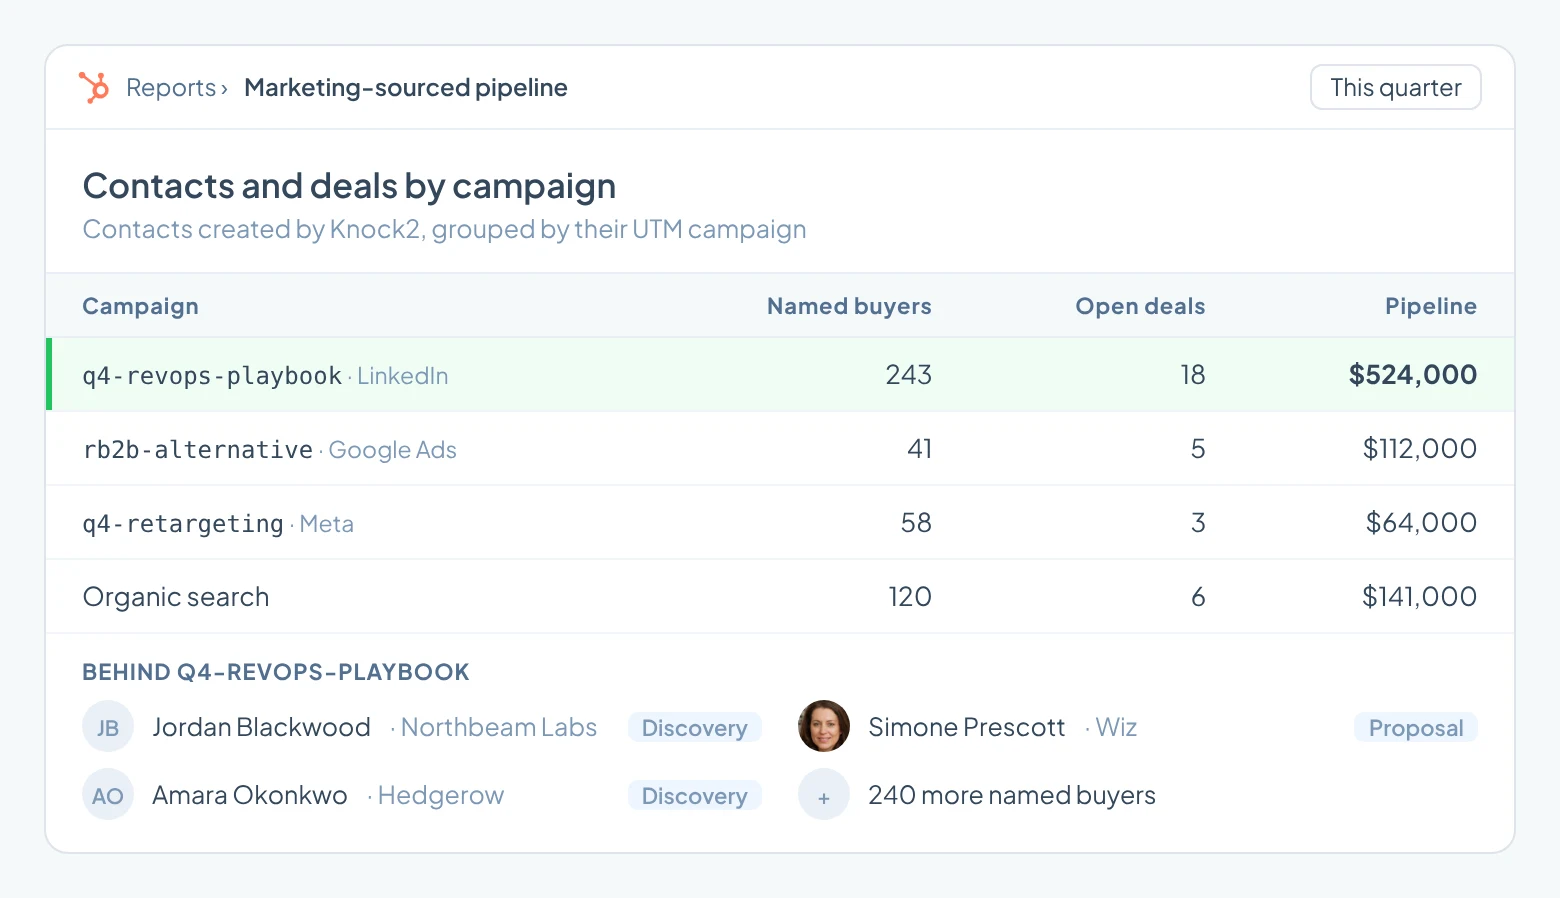Screen dimensions: 1560x898
Task: Sort by Pipeline column header
Action: click(x=1430, y=306)
